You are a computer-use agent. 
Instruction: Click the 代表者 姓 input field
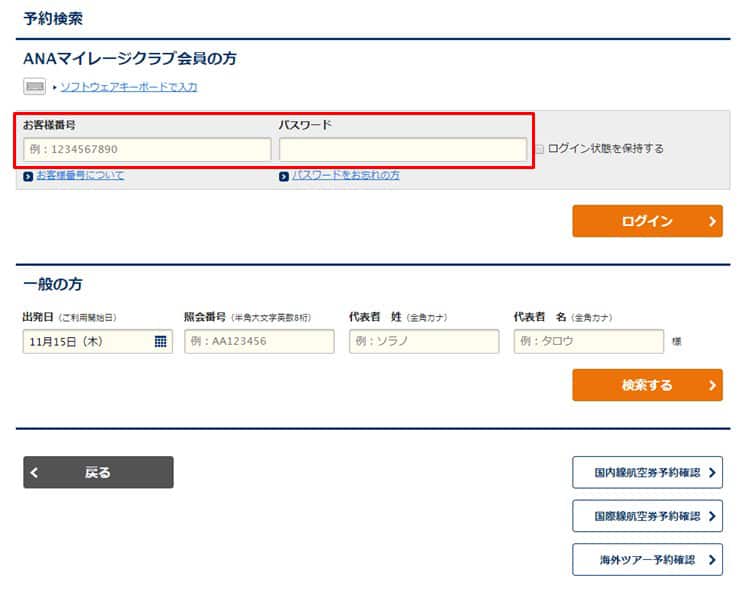tap(423, 342)
